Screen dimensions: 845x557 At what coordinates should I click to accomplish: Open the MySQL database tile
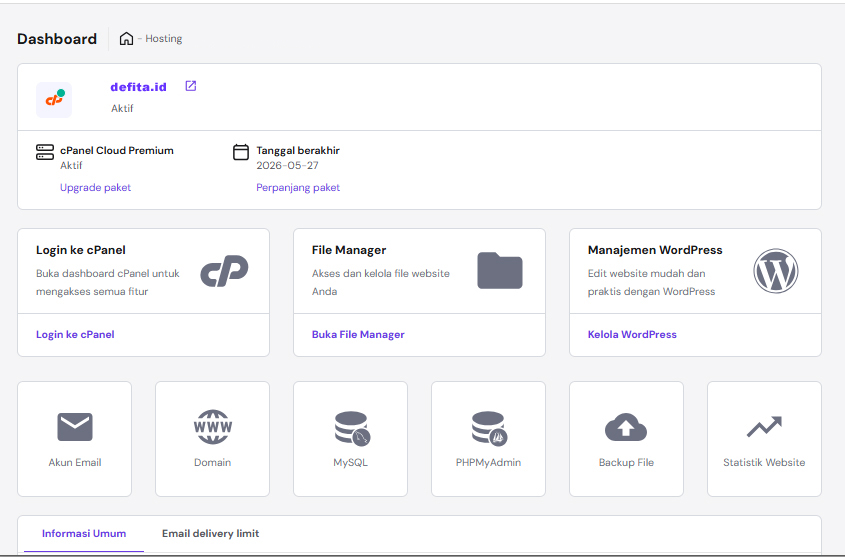pos(351,438)
